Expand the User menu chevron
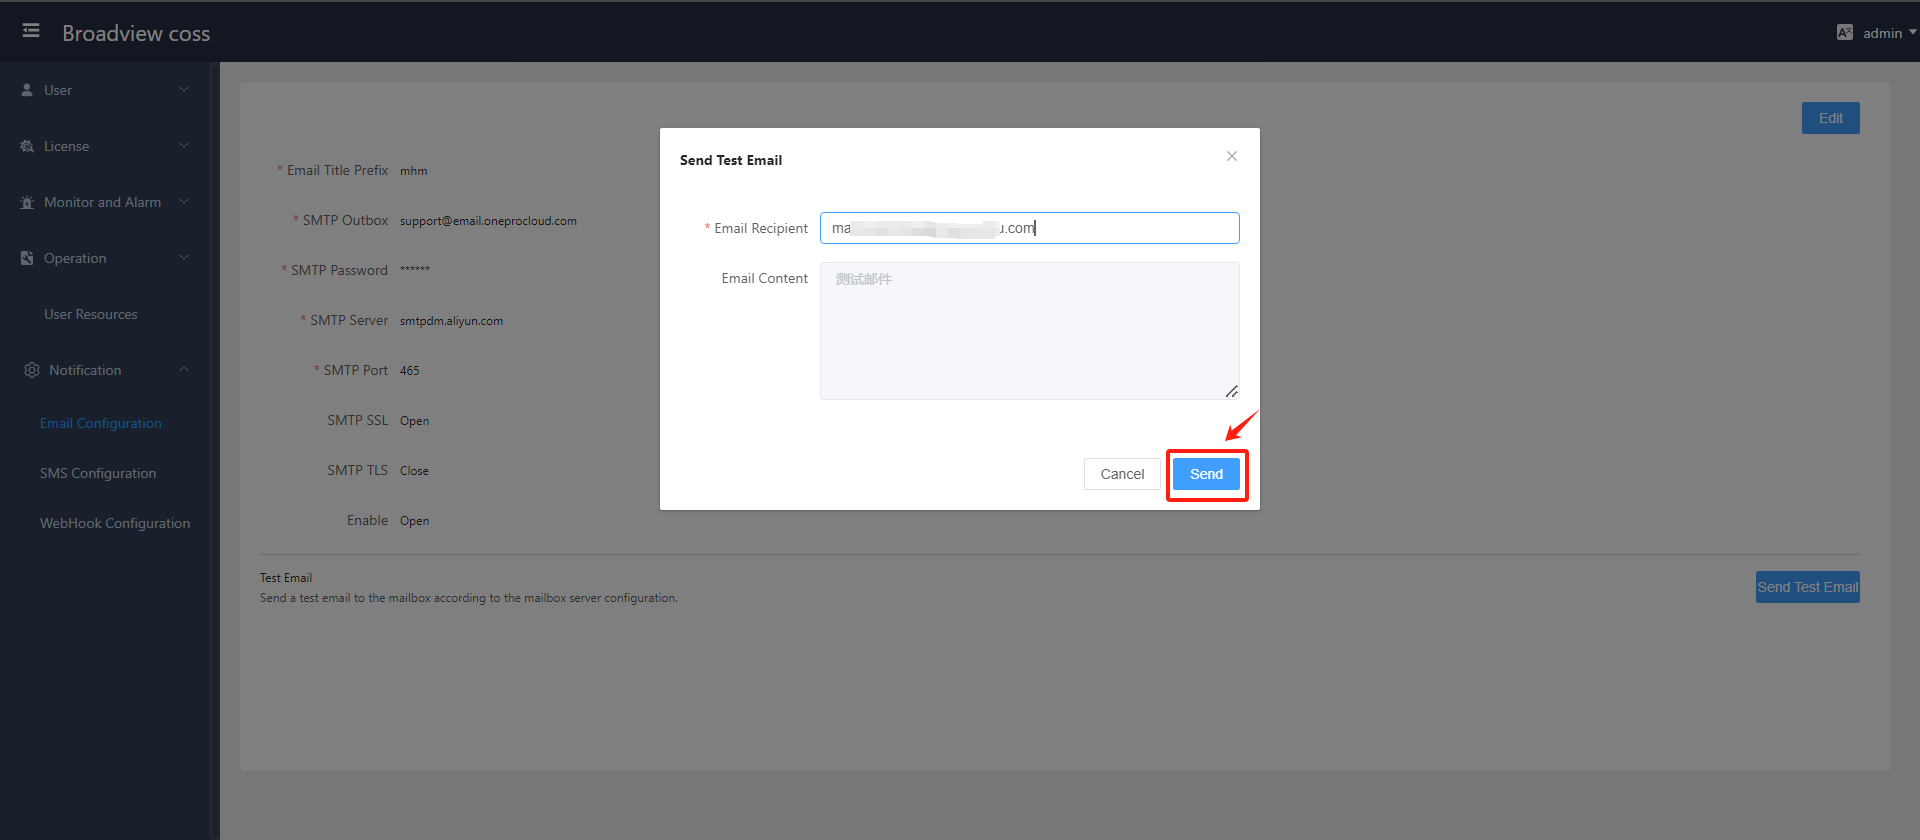The width and height of the screenshot is (1920, 840). (x=184, y=89)
